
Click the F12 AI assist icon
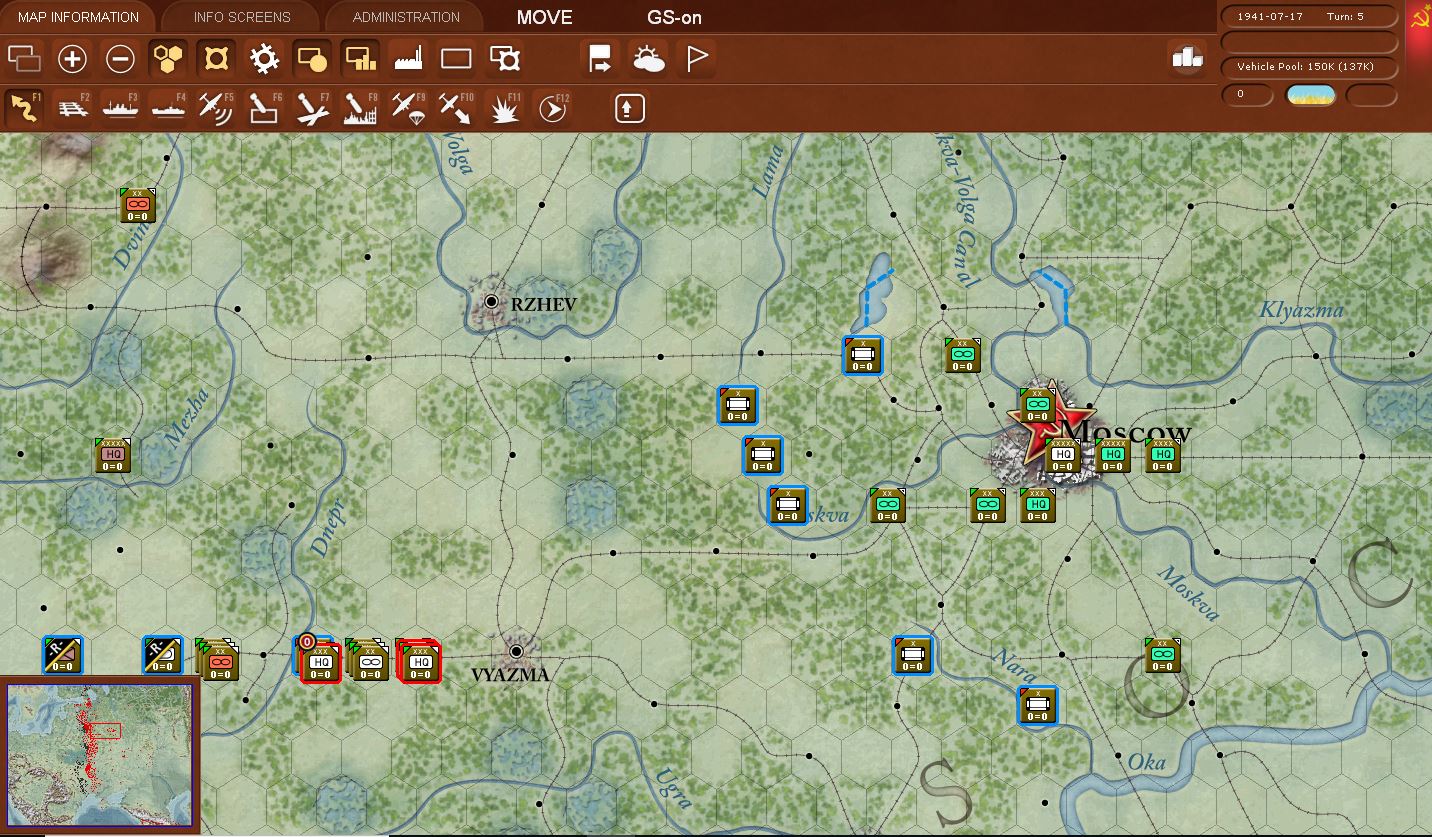pyautogui.click(x=551, y=107)
